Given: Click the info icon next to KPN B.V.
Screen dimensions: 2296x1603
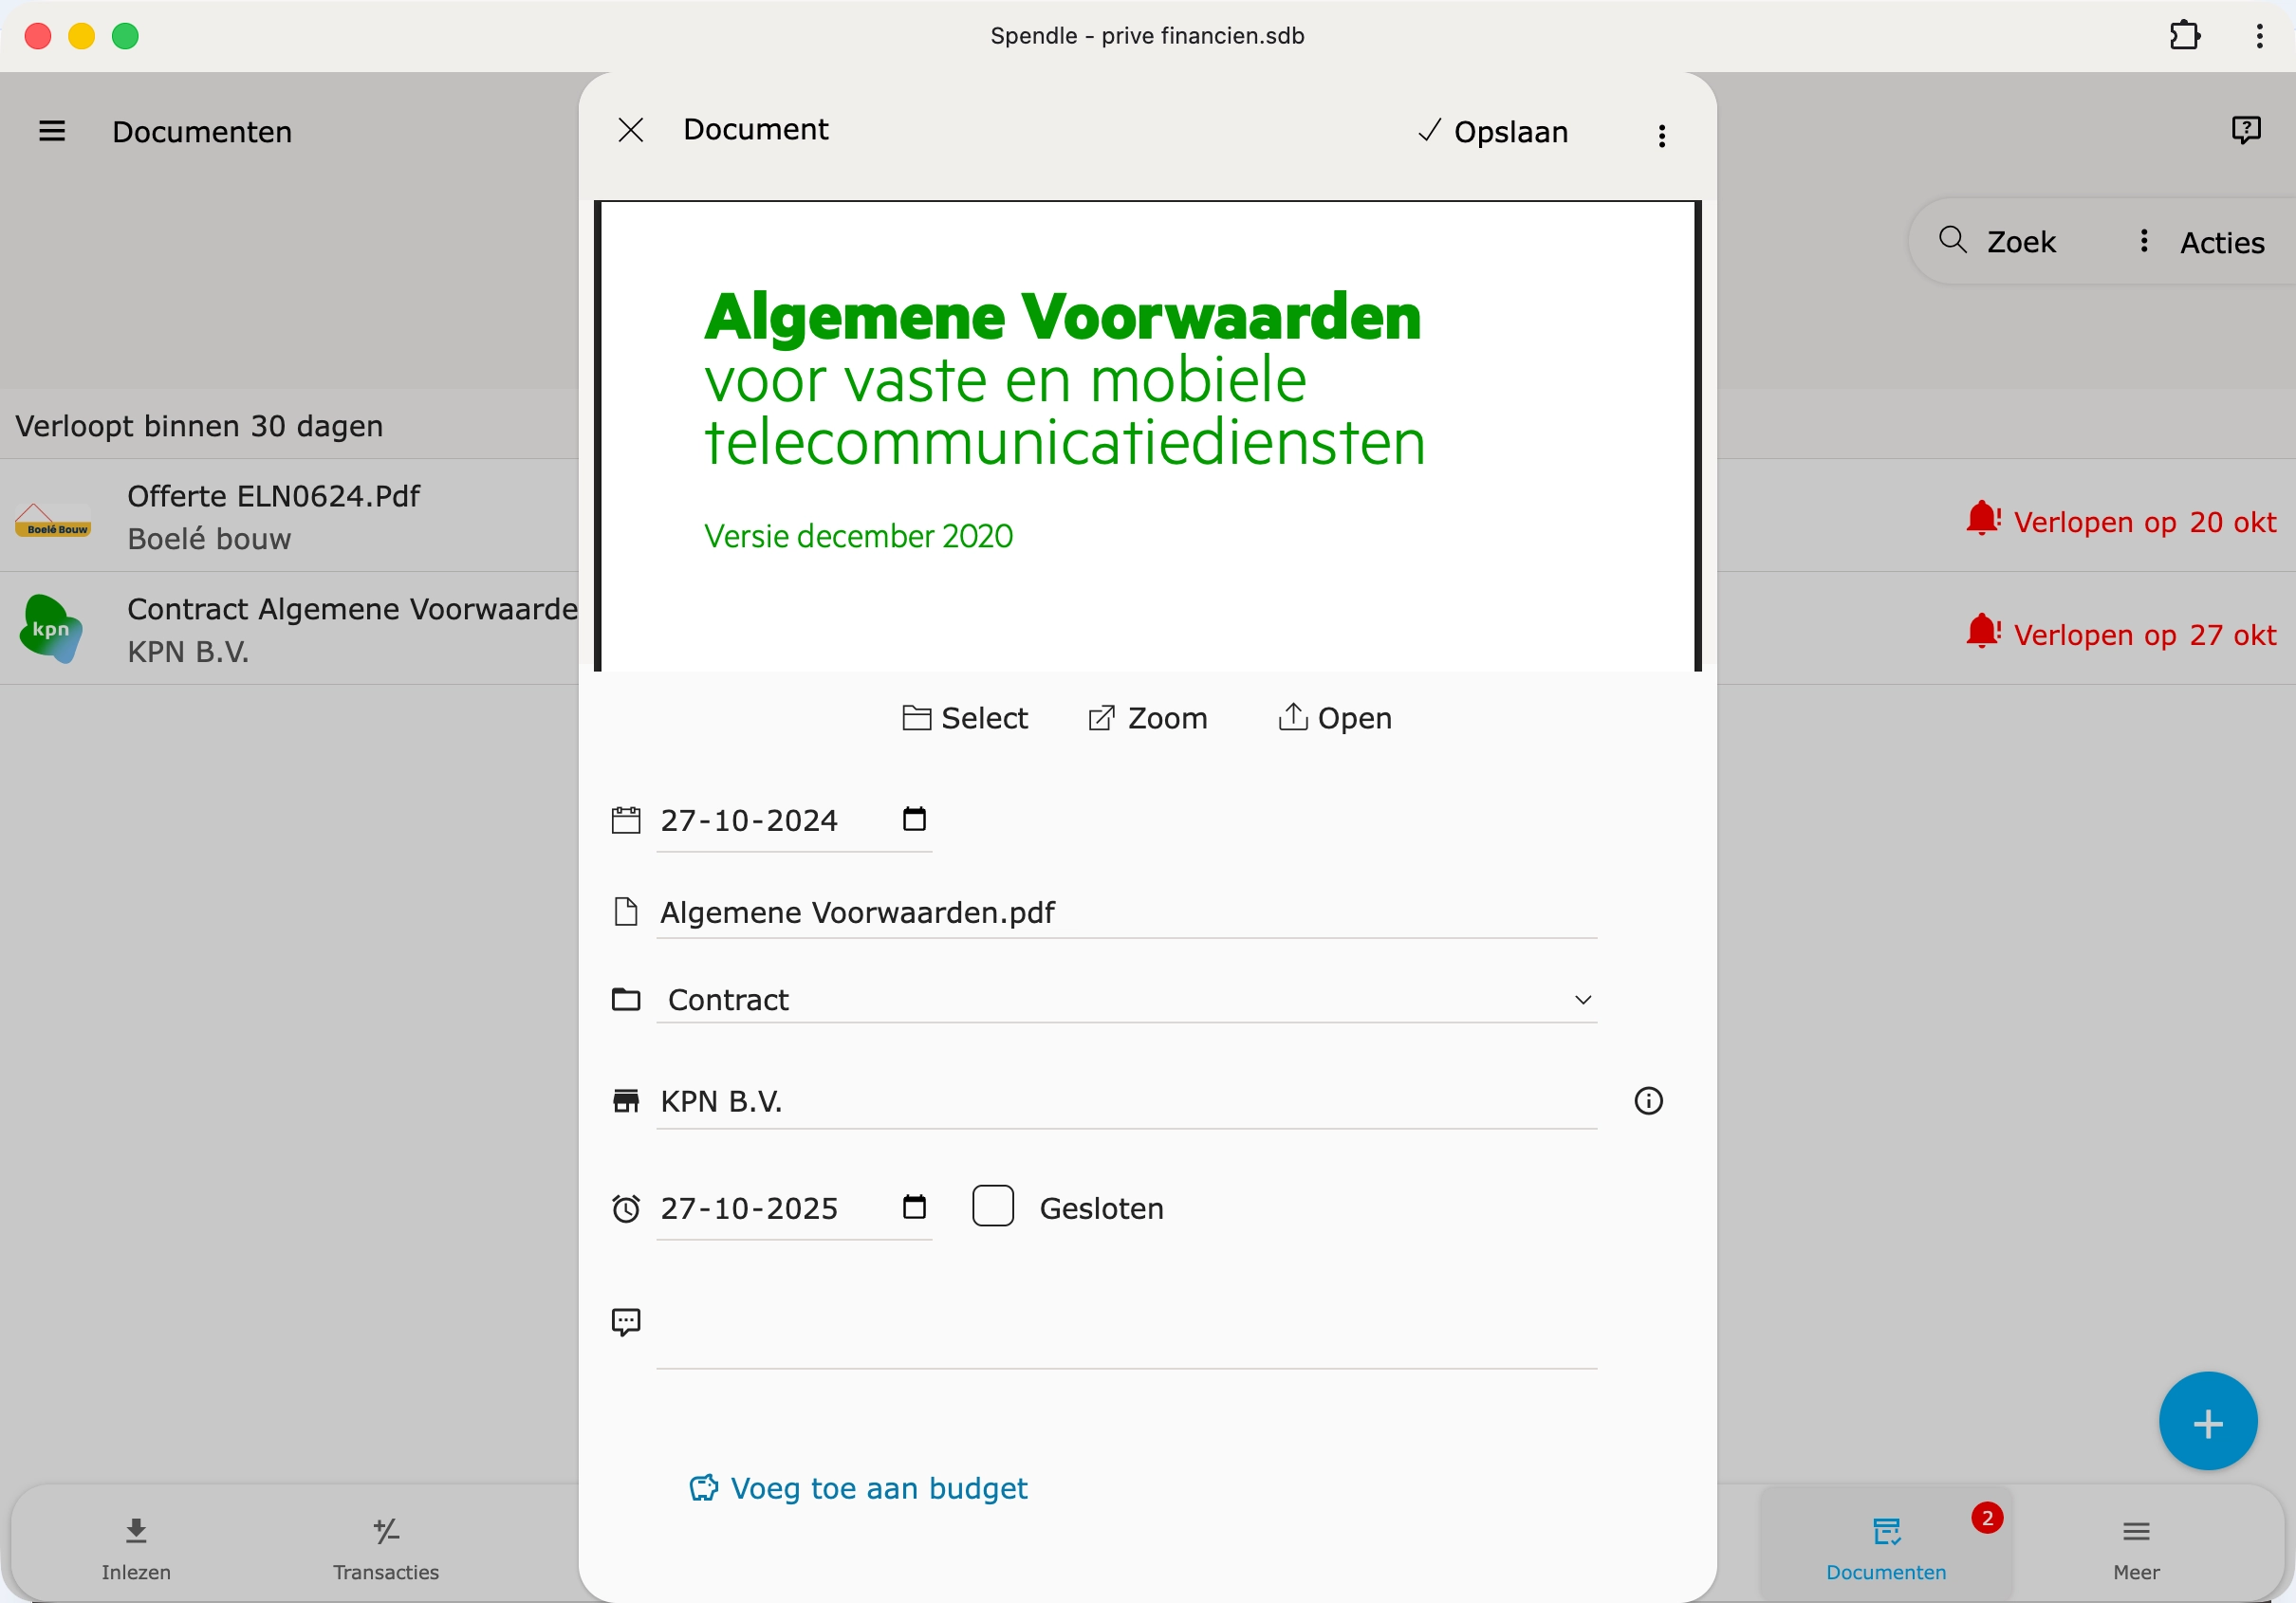Looking at the screenshot, I should 1648,1101.
